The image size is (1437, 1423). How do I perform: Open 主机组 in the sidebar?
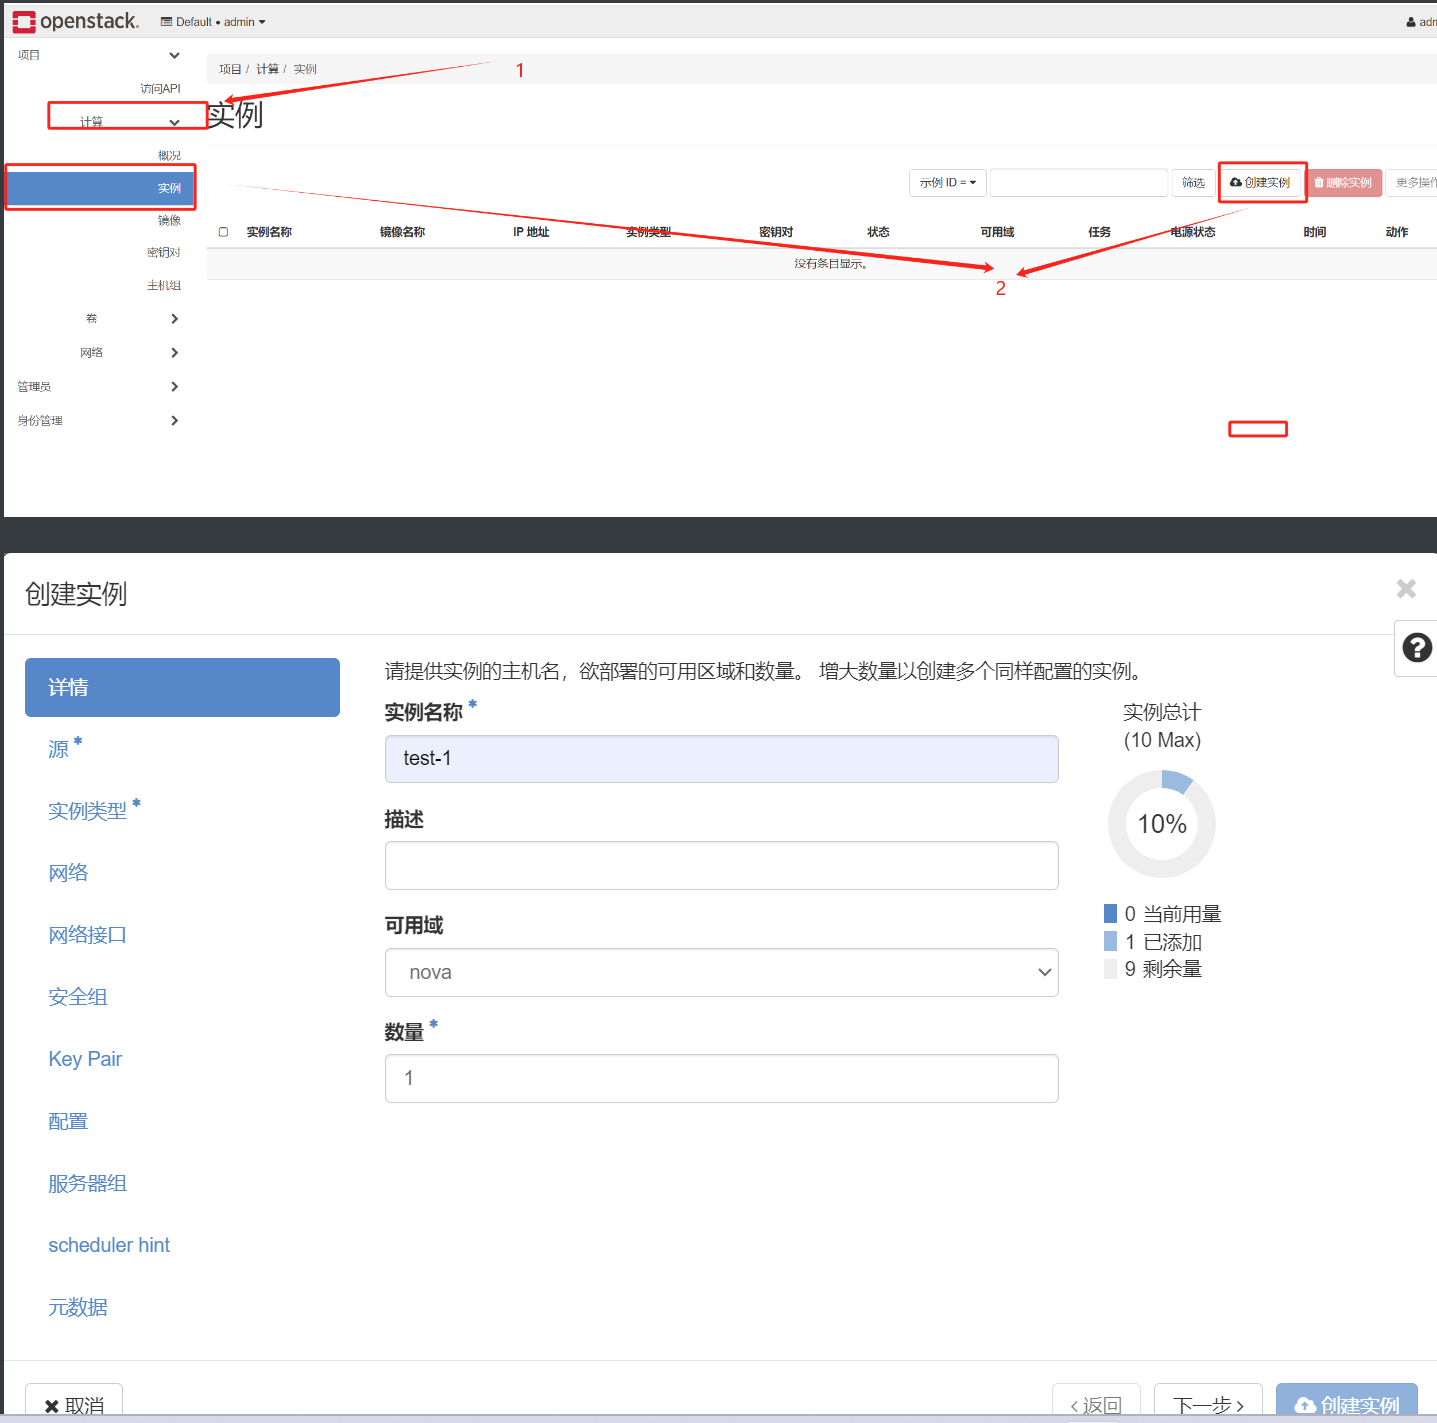(x=164, y=285)
